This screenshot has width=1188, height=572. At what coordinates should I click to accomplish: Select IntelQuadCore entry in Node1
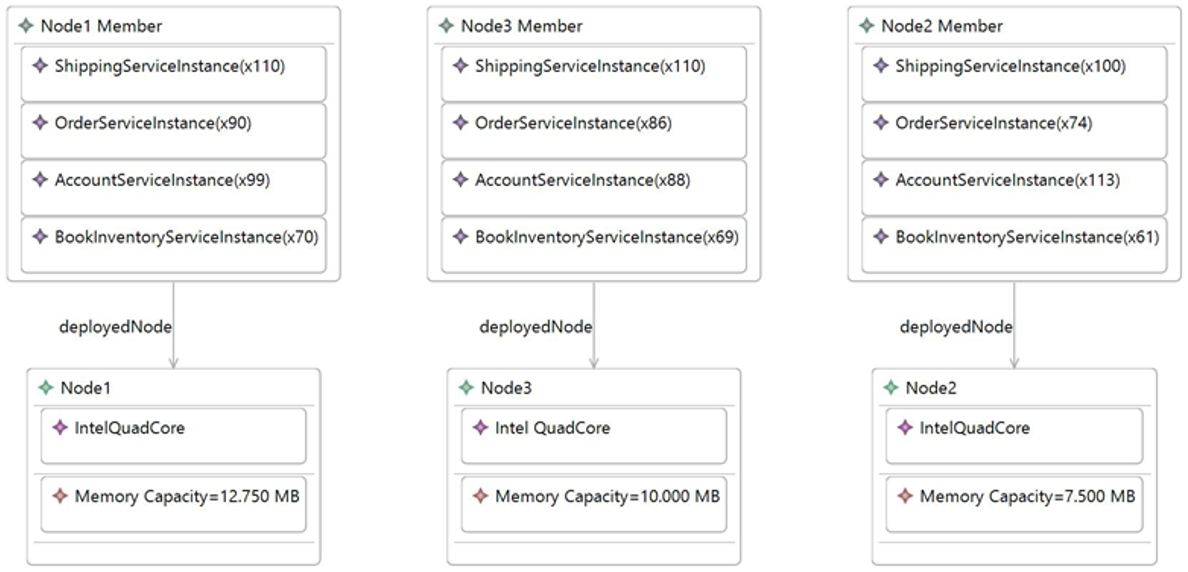pyautogui.click(x=174, y=436)
